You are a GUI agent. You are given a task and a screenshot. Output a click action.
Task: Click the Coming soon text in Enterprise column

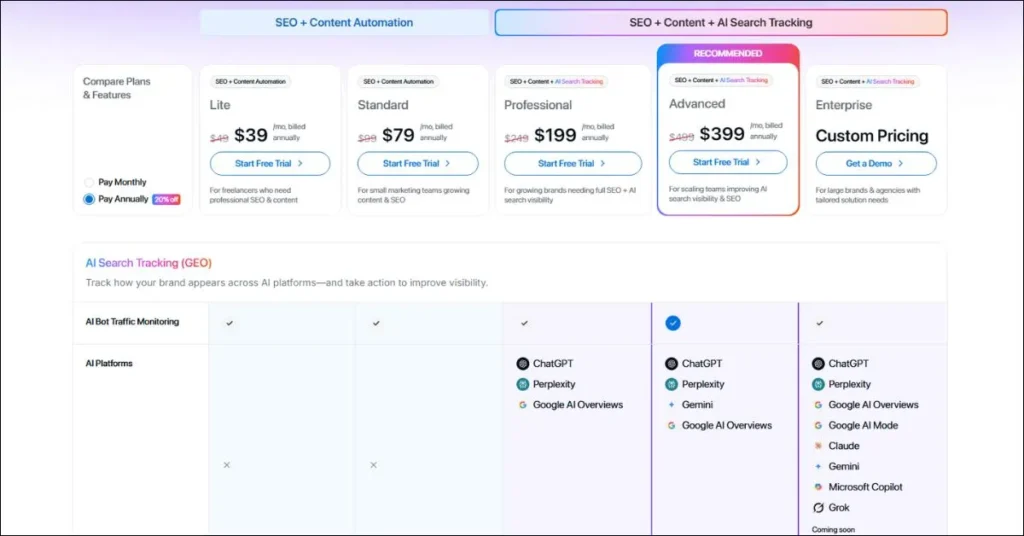[833, 529]
